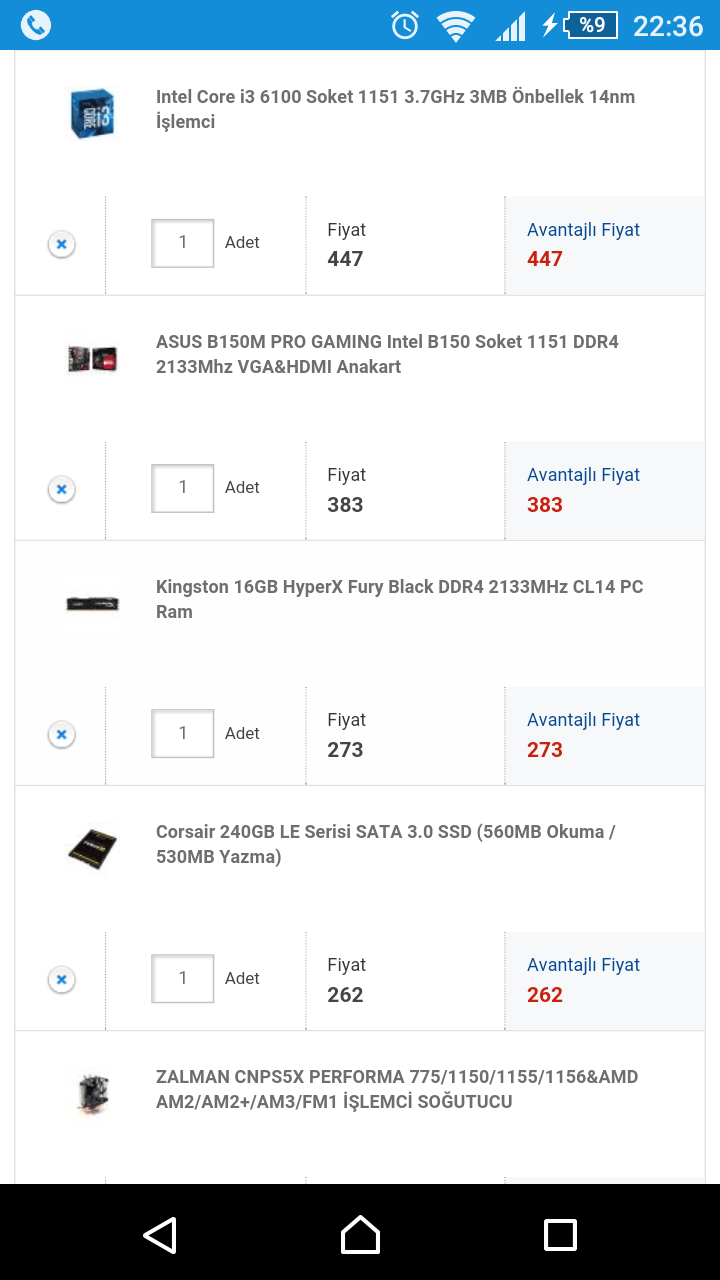Tap the phone call icon in status bar
This screenshot has height=1280, width=720.
click(36, 25)
